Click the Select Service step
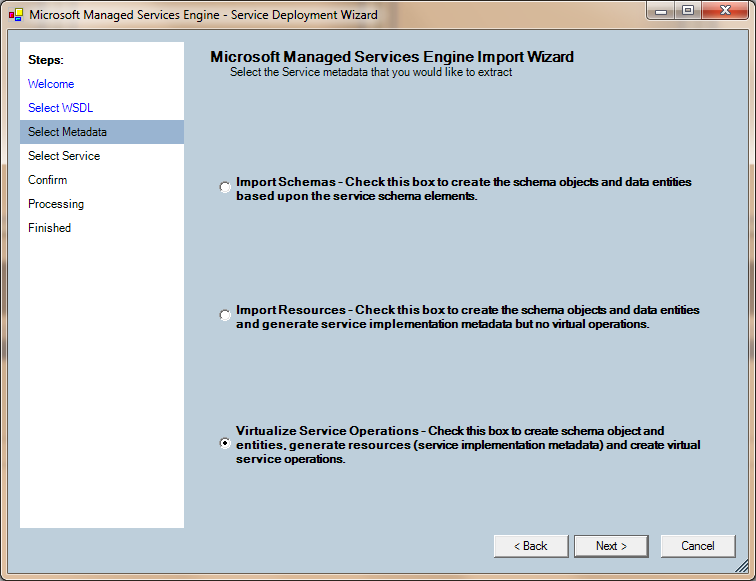Viewport: 756px width, 581px height. pyautogui.click(x=64, y=156)
